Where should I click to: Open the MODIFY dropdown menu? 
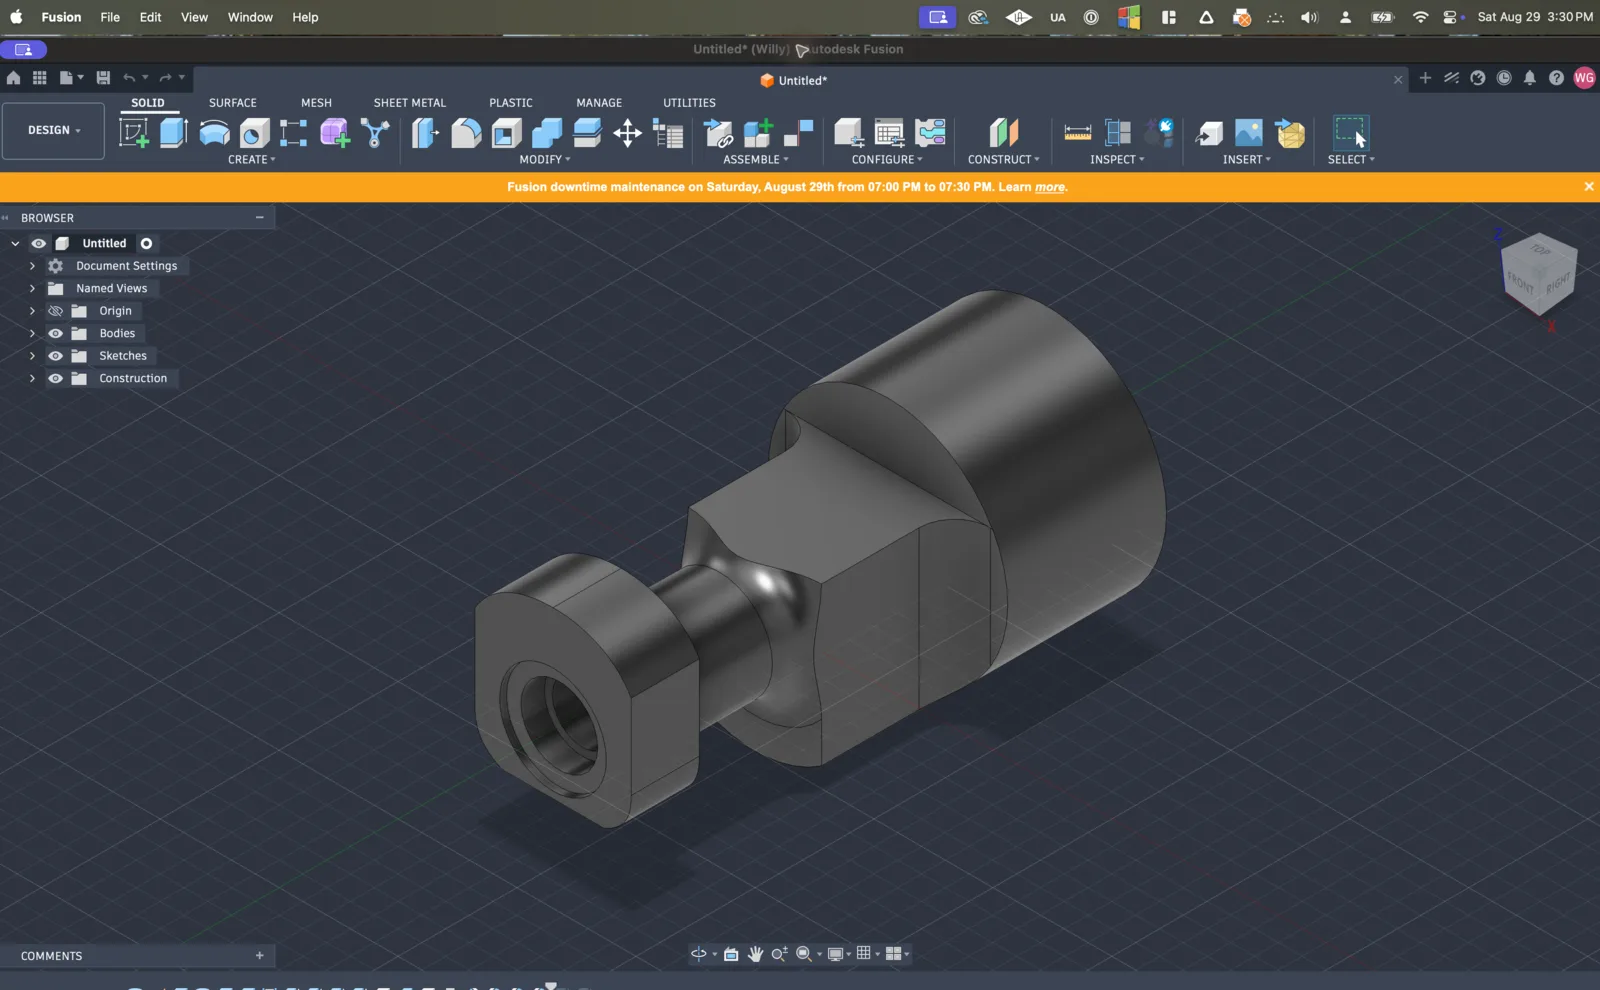coord(545,159)
